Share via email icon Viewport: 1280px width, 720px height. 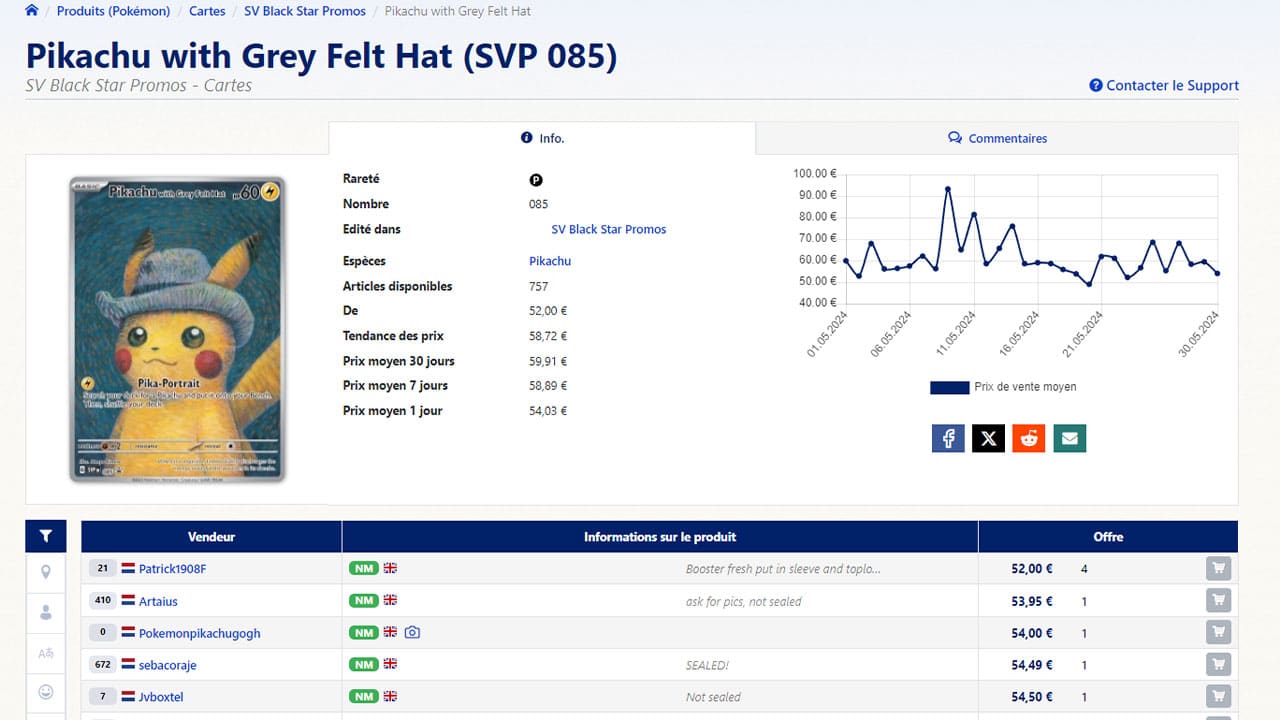pos(1070,438)
